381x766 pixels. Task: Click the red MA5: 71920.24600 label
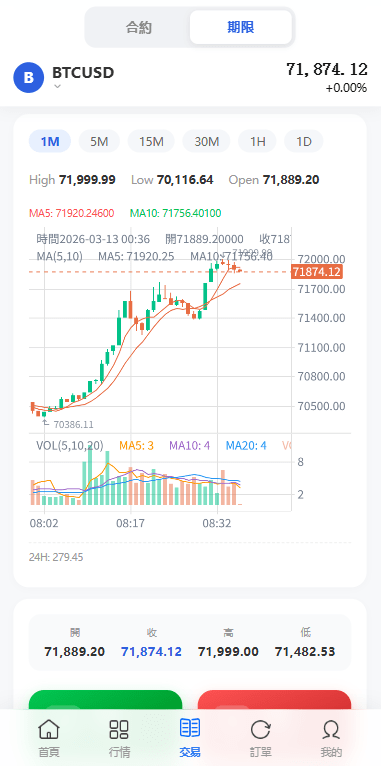(x=71, y=213)
